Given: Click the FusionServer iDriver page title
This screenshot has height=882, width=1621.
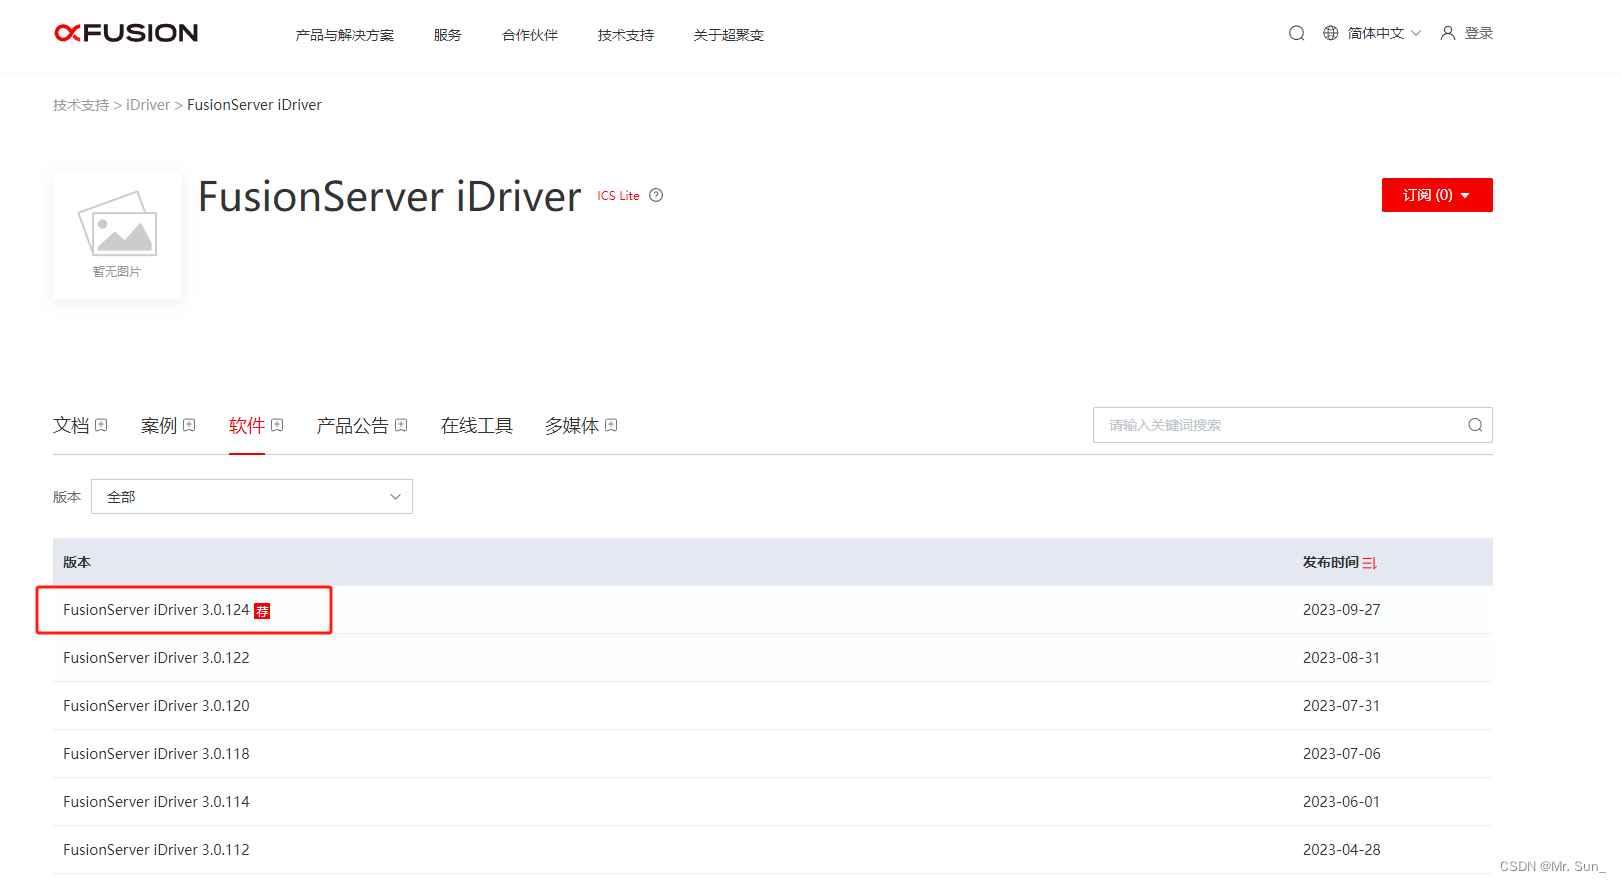Looking at the screenshot, I should [389, 196].
